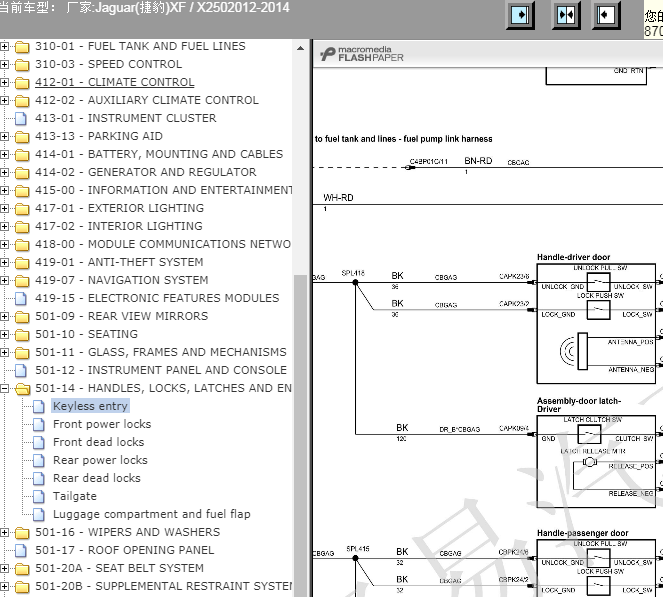663x597 pixels.
Task: Click page icon beside 413-01 Instrument Cluster
Action: 21,118
